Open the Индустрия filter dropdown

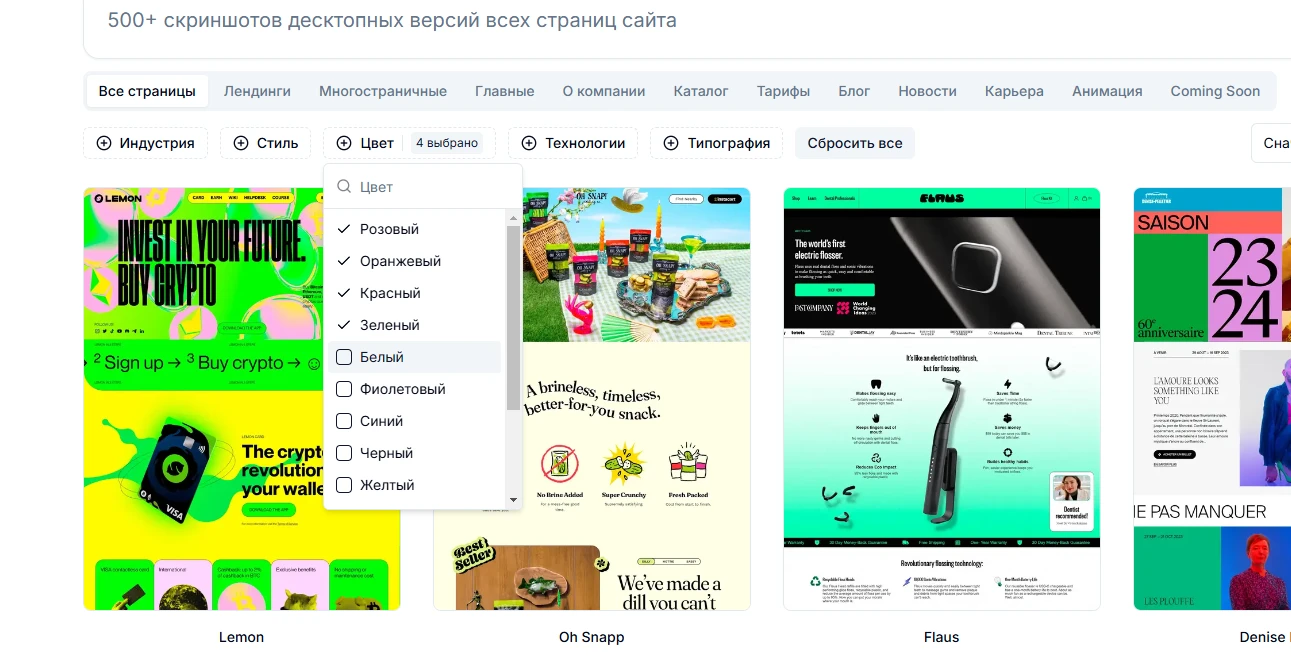pos(146,143)
